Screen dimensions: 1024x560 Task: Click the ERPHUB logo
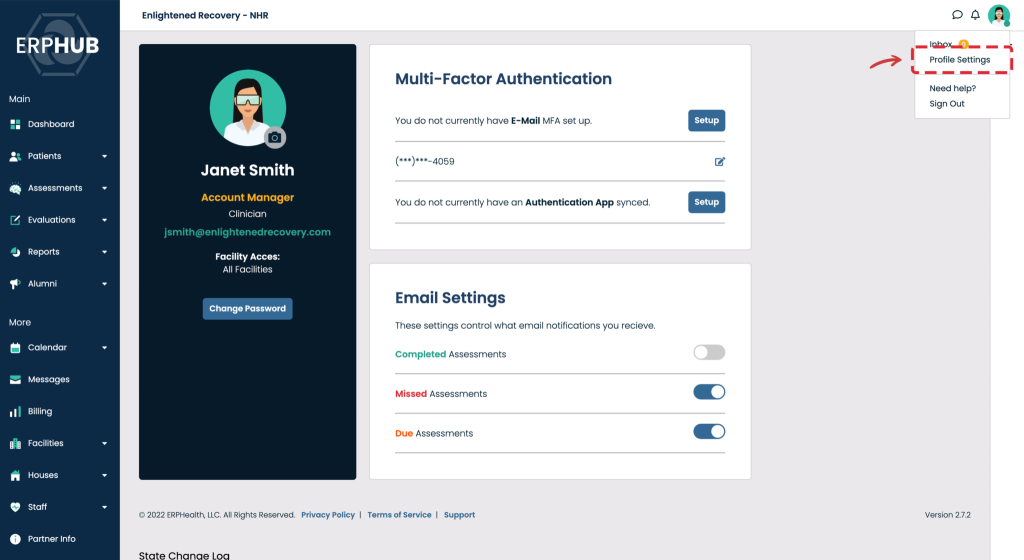57,45
